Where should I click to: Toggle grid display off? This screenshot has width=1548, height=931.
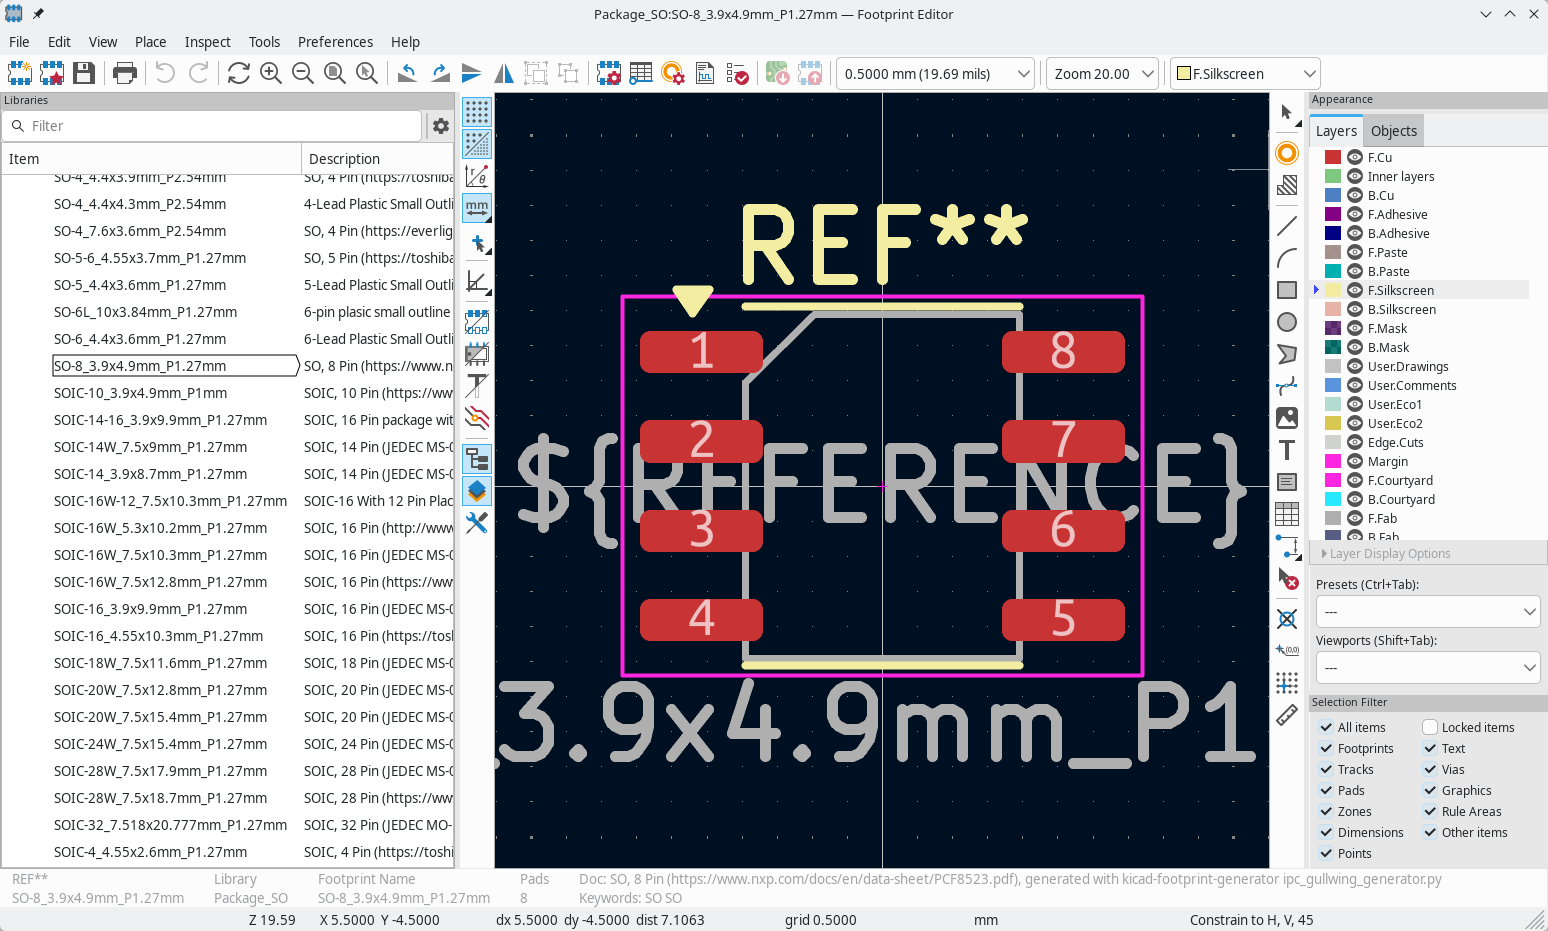click(477, 111)
